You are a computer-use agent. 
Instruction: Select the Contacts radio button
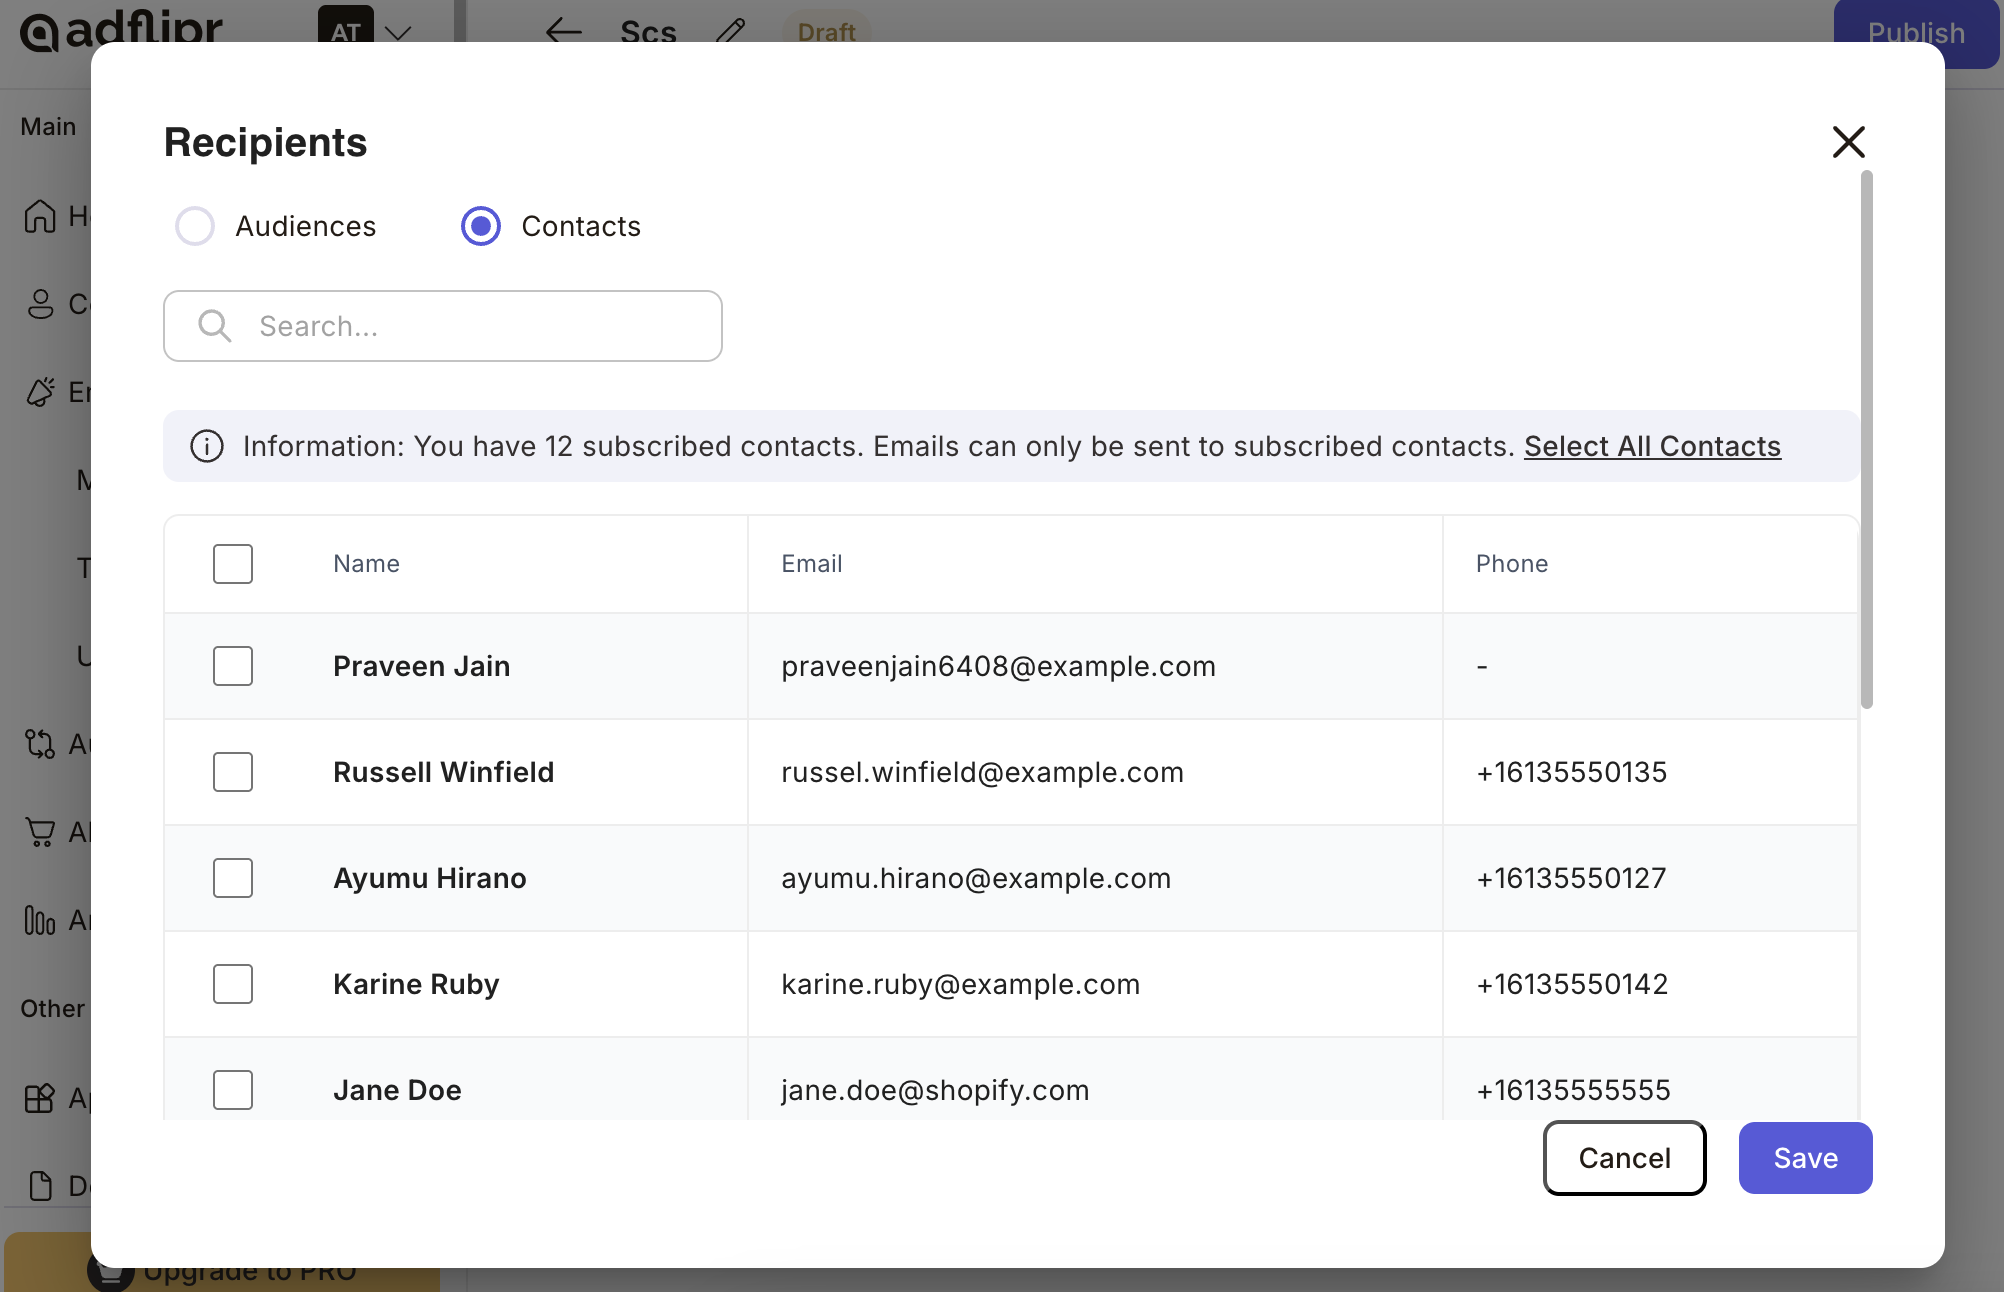tap(481, 226)
